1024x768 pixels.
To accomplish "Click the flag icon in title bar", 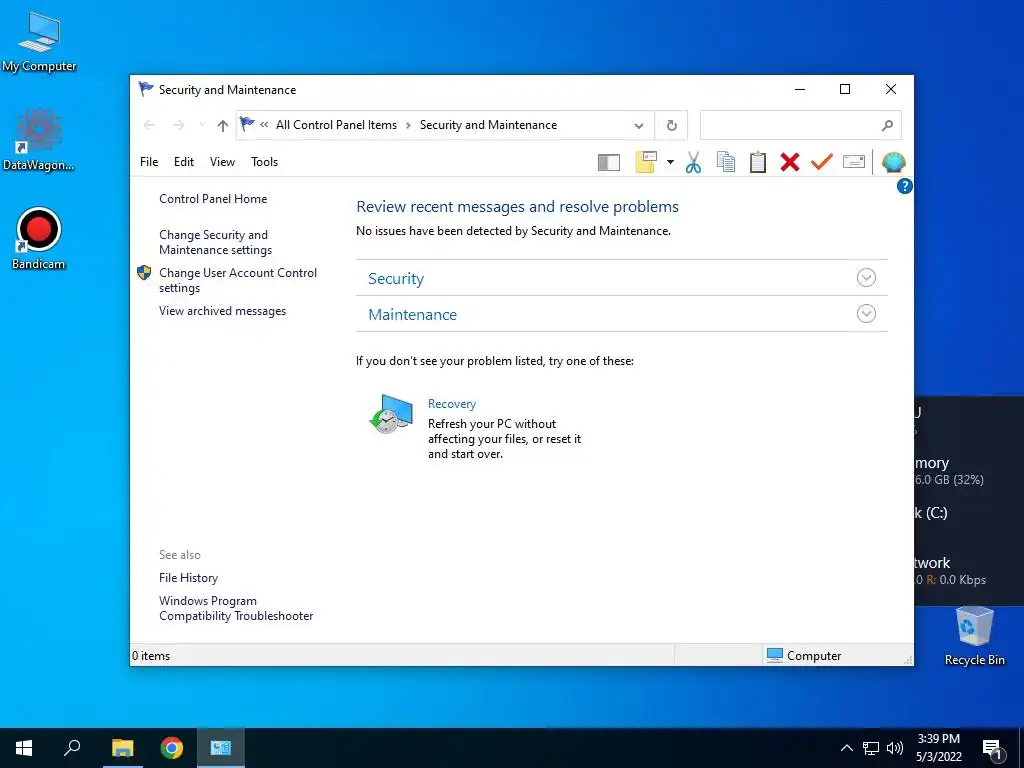I will coord(146,89).
